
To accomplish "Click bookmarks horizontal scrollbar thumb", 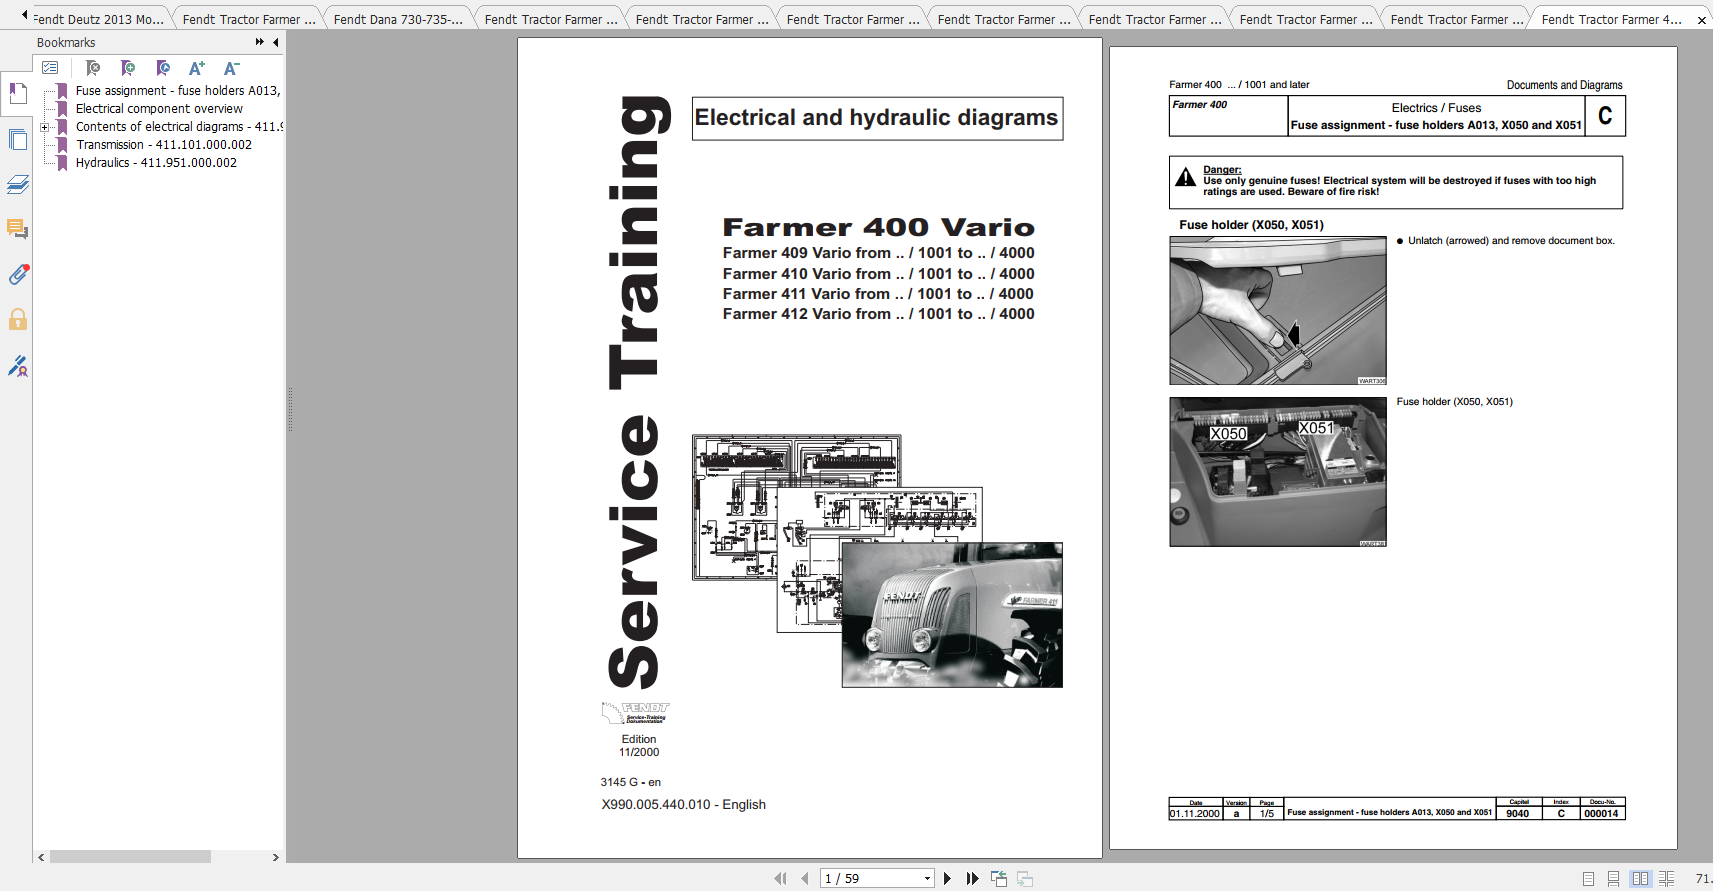I will coord(130,857).
